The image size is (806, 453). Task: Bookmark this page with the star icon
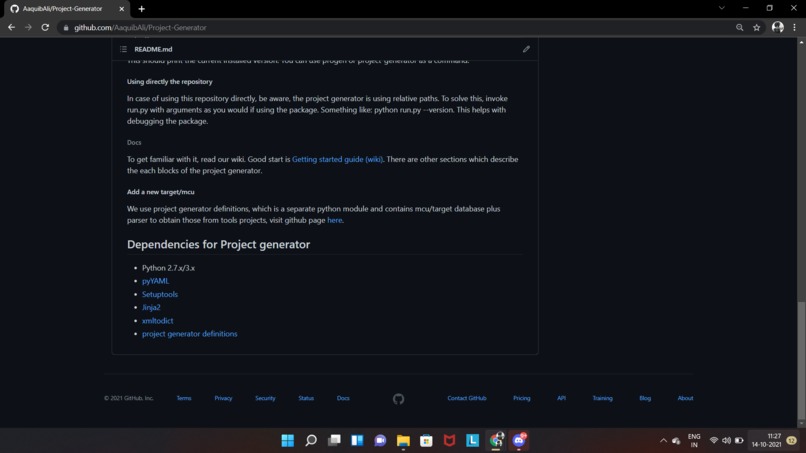757,28
